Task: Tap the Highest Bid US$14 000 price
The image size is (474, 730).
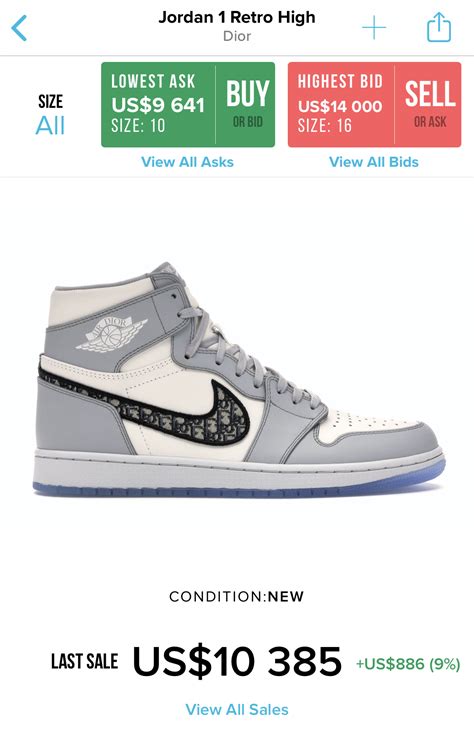Action: [340, 106]
